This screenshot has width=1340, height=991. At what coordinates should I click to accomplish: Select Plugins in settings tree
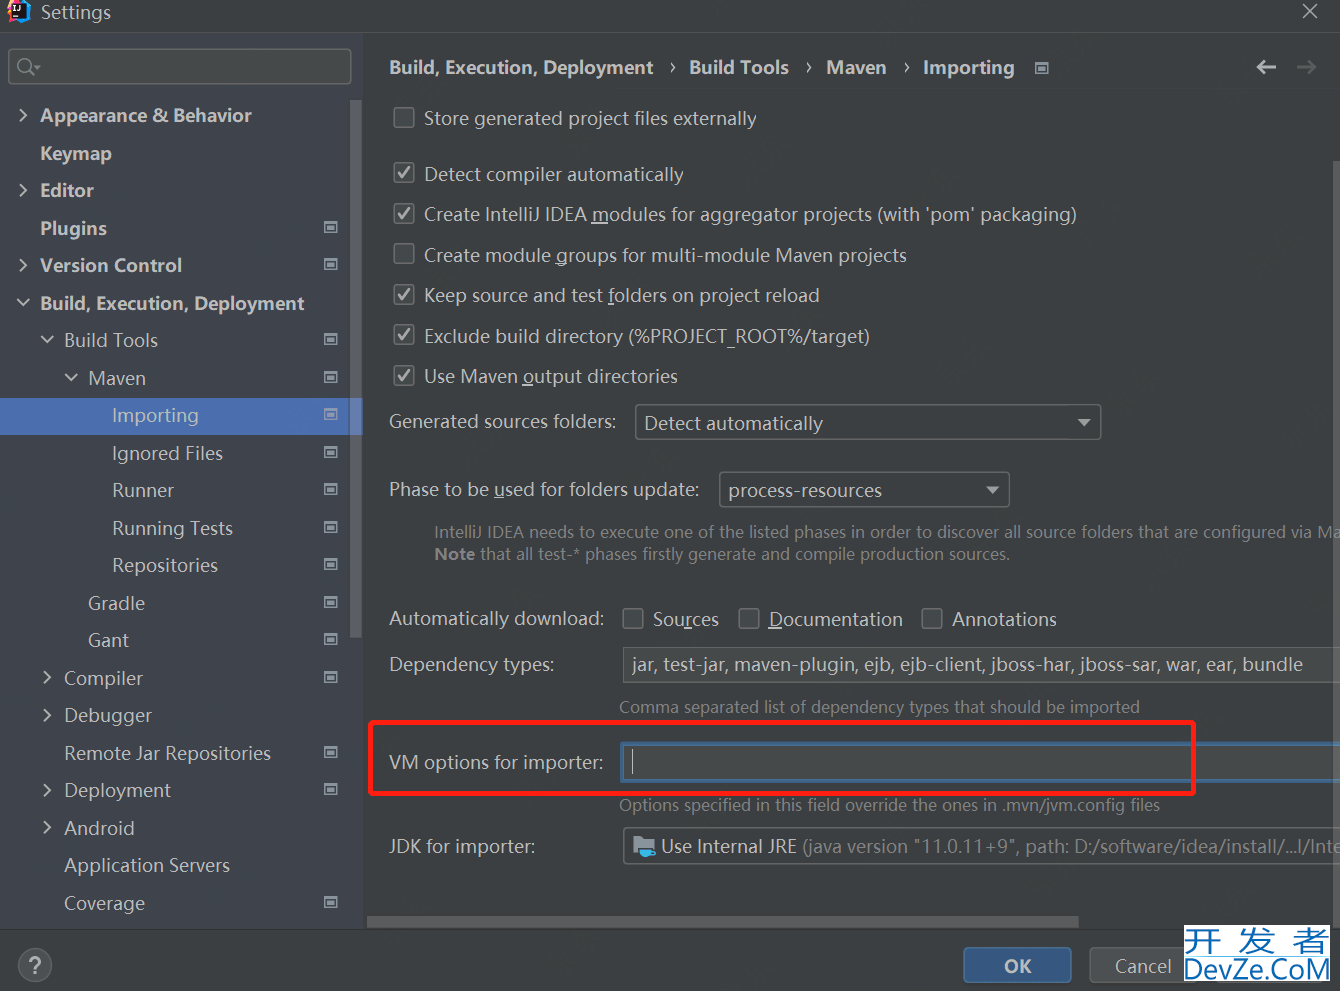pos(73,228)
